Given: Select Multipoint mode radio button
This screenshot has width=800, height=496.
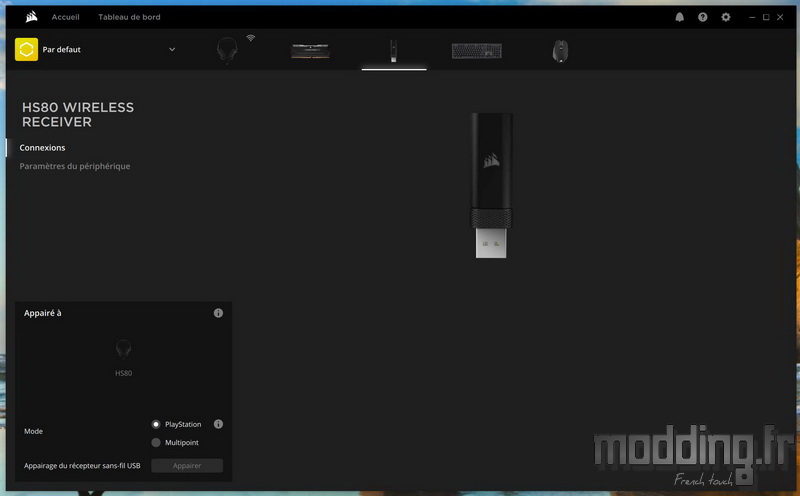Looking at the screenshot, I should click(x=156, y=442).
